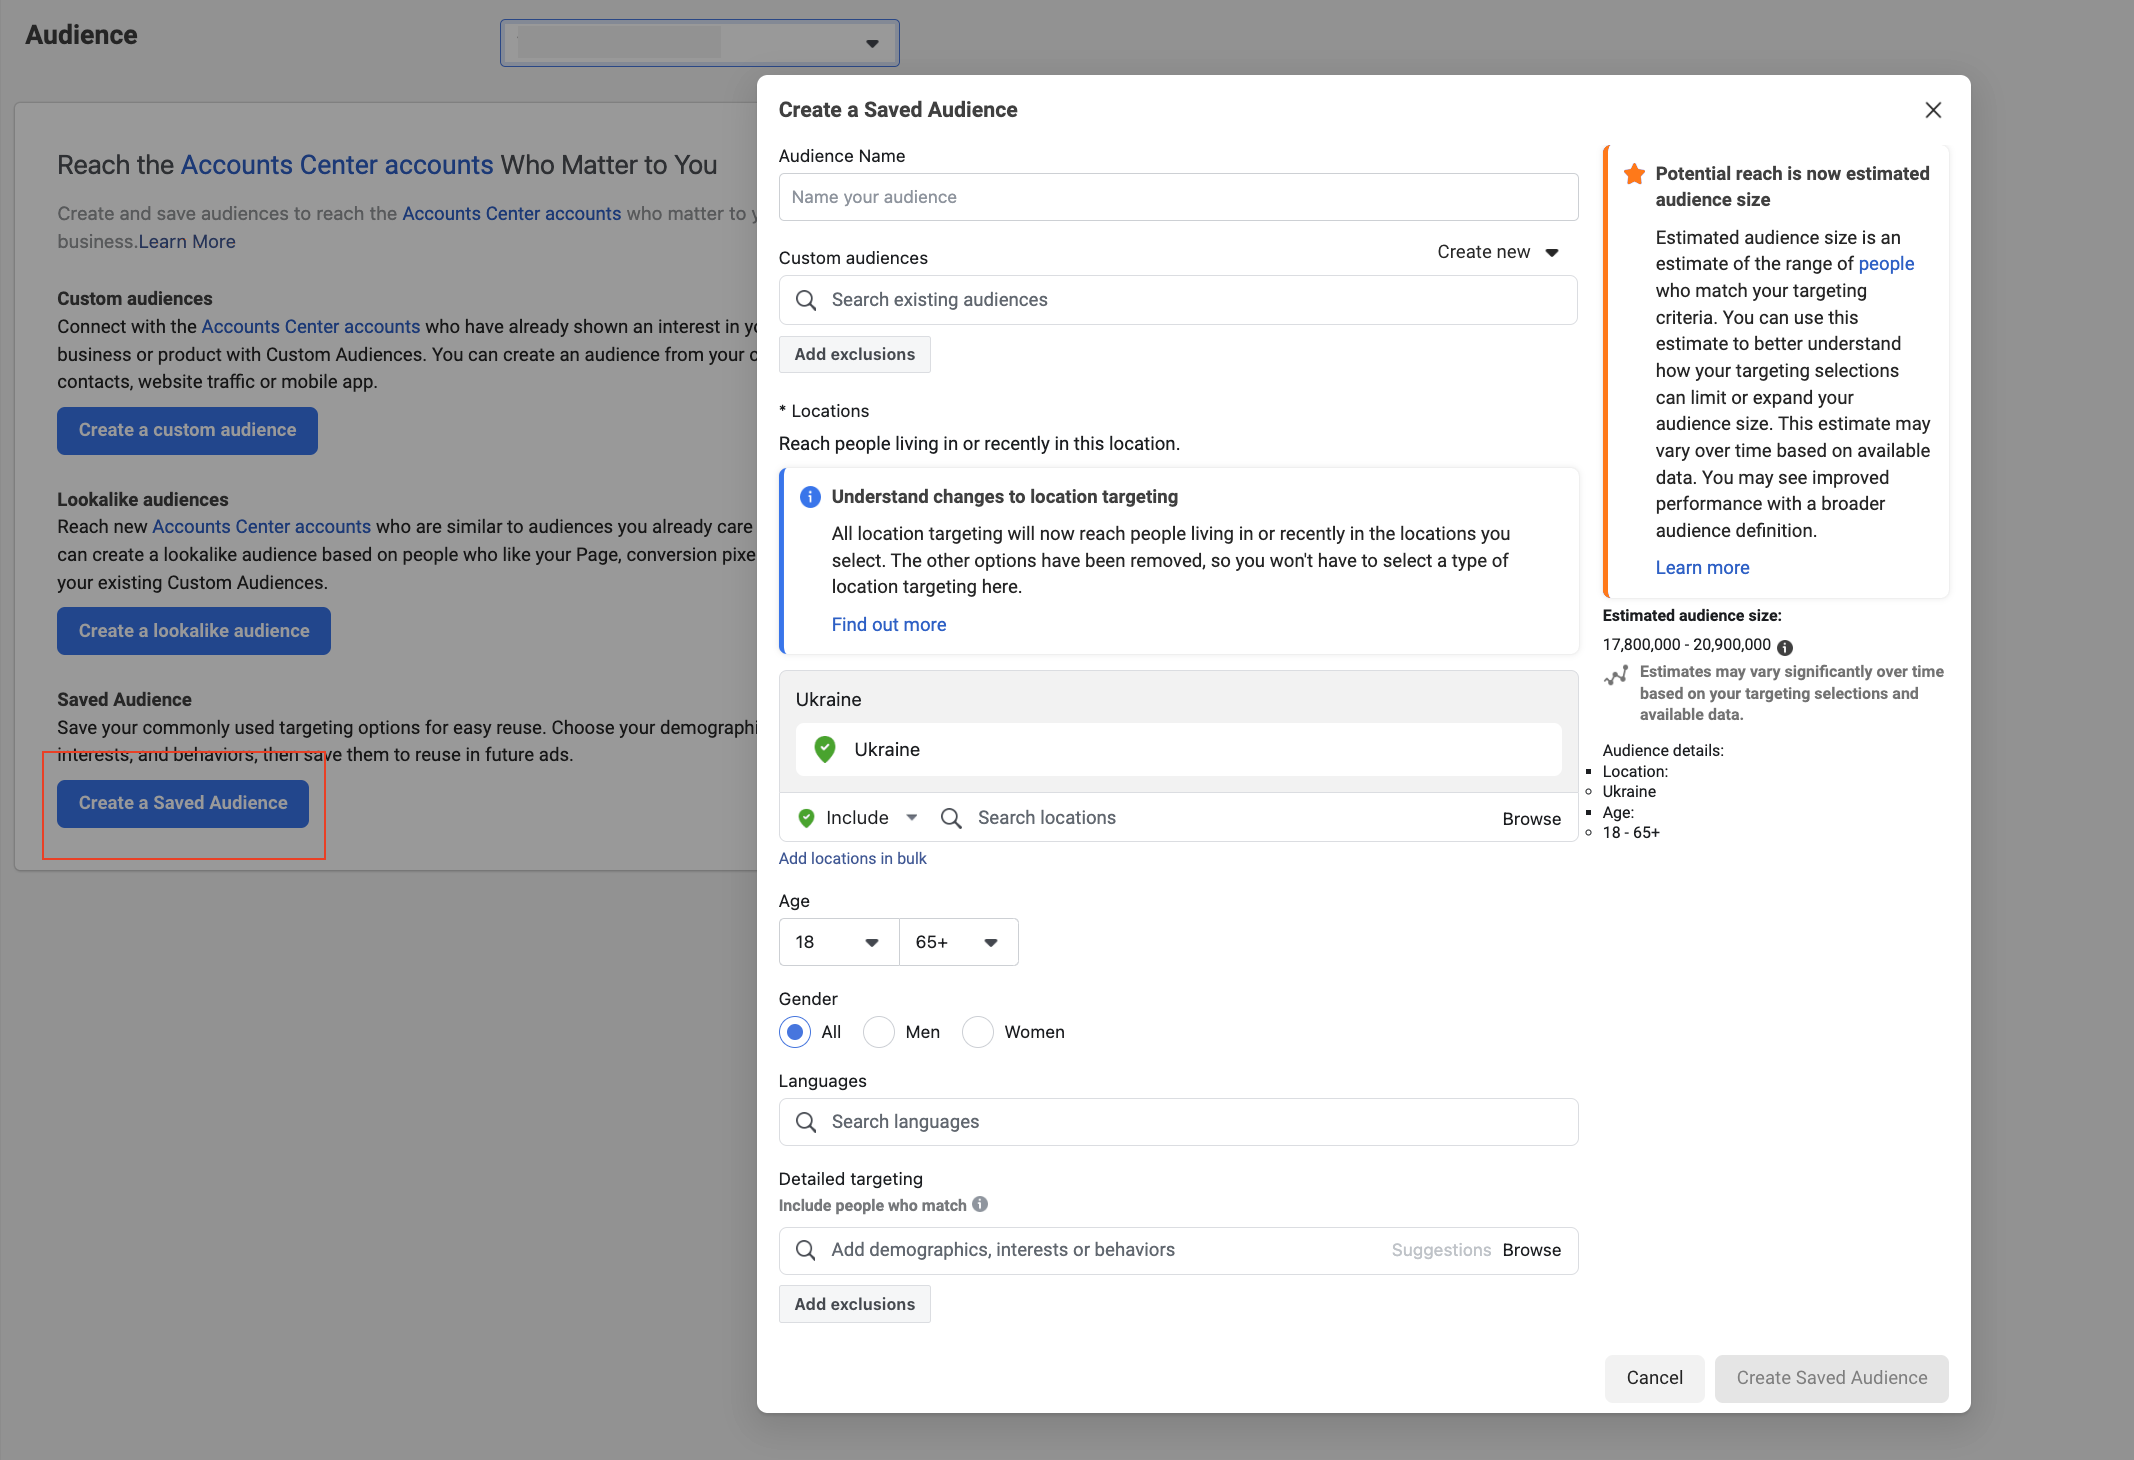Close the Create a Saved Audience dialog

coord(1933,110)
